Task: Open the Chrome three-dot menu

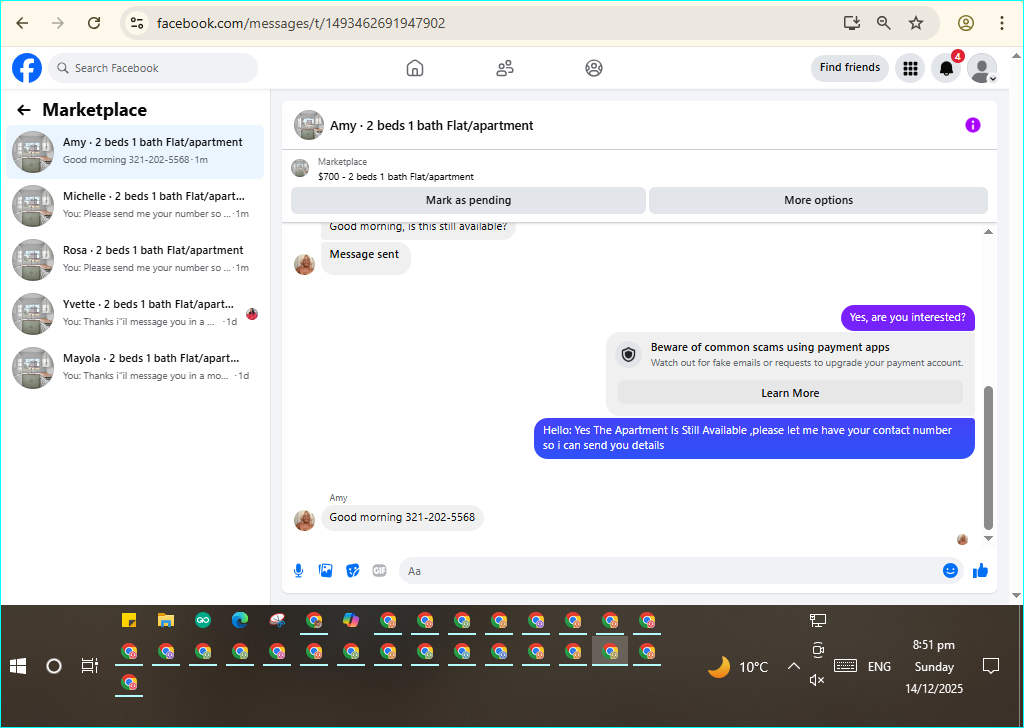Action: tap(1002, 23)
